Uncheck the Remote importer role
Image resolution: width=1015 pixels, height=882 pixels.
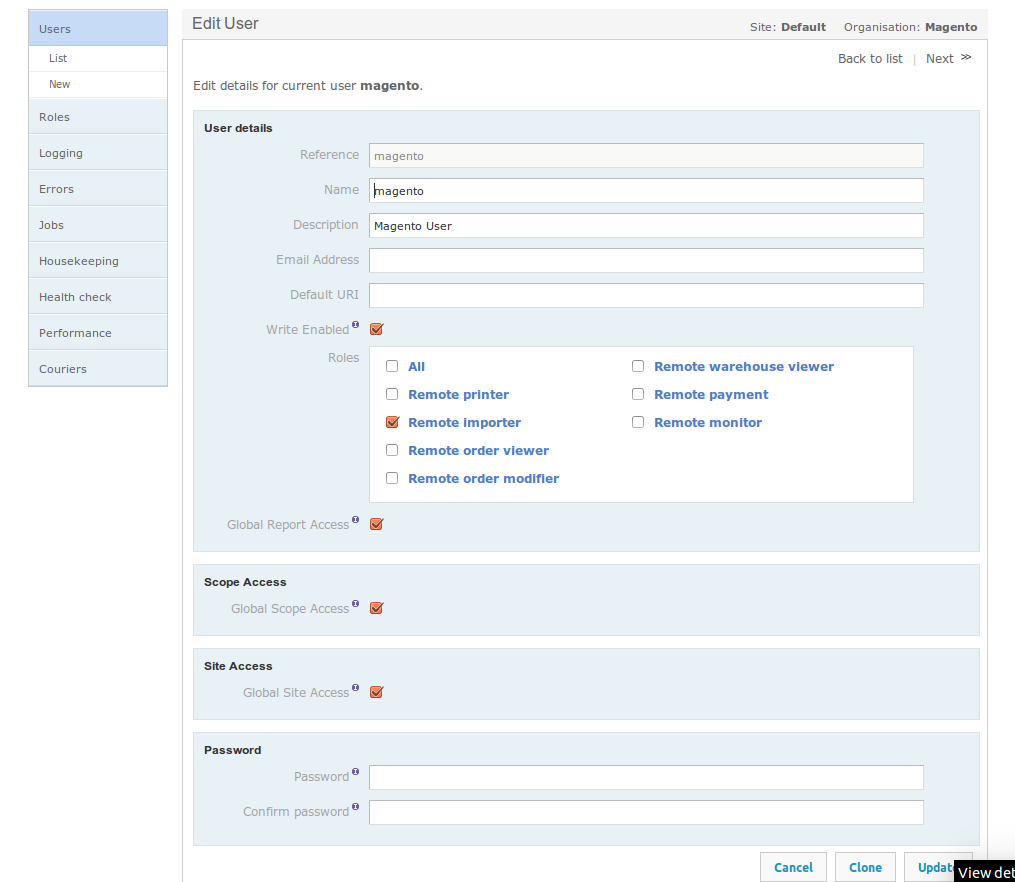[x=392, y=422]
